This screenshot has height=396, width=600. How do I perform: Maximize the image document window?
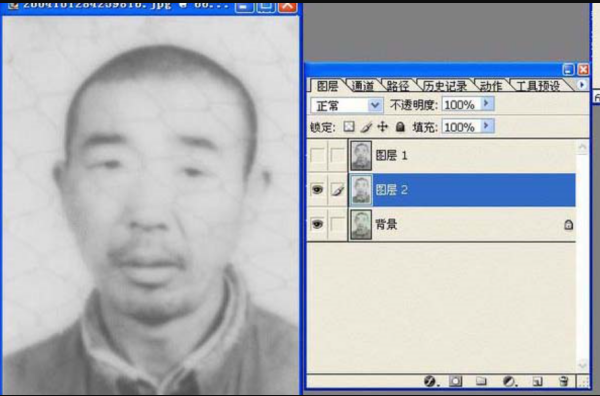[266, 7]
